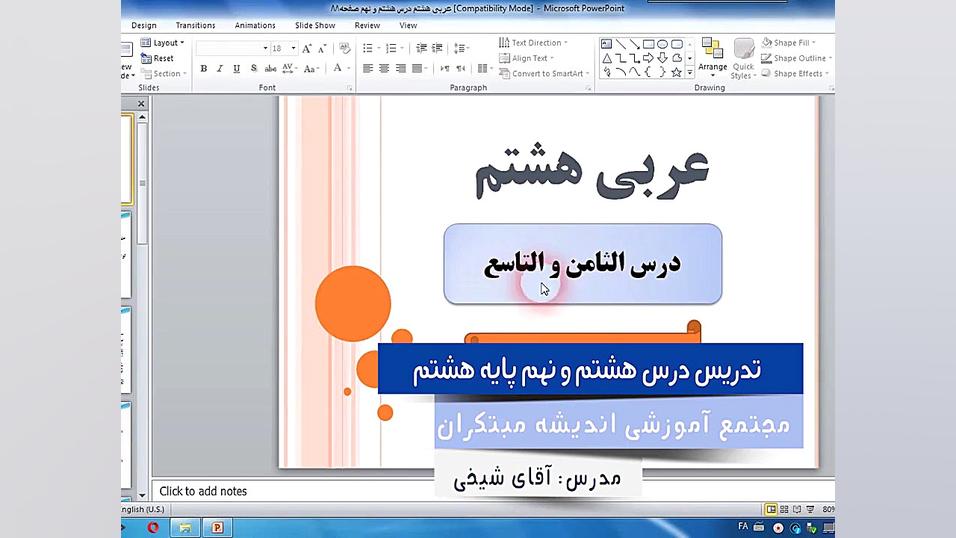Toggle Bold formatting

pos(204,69)
